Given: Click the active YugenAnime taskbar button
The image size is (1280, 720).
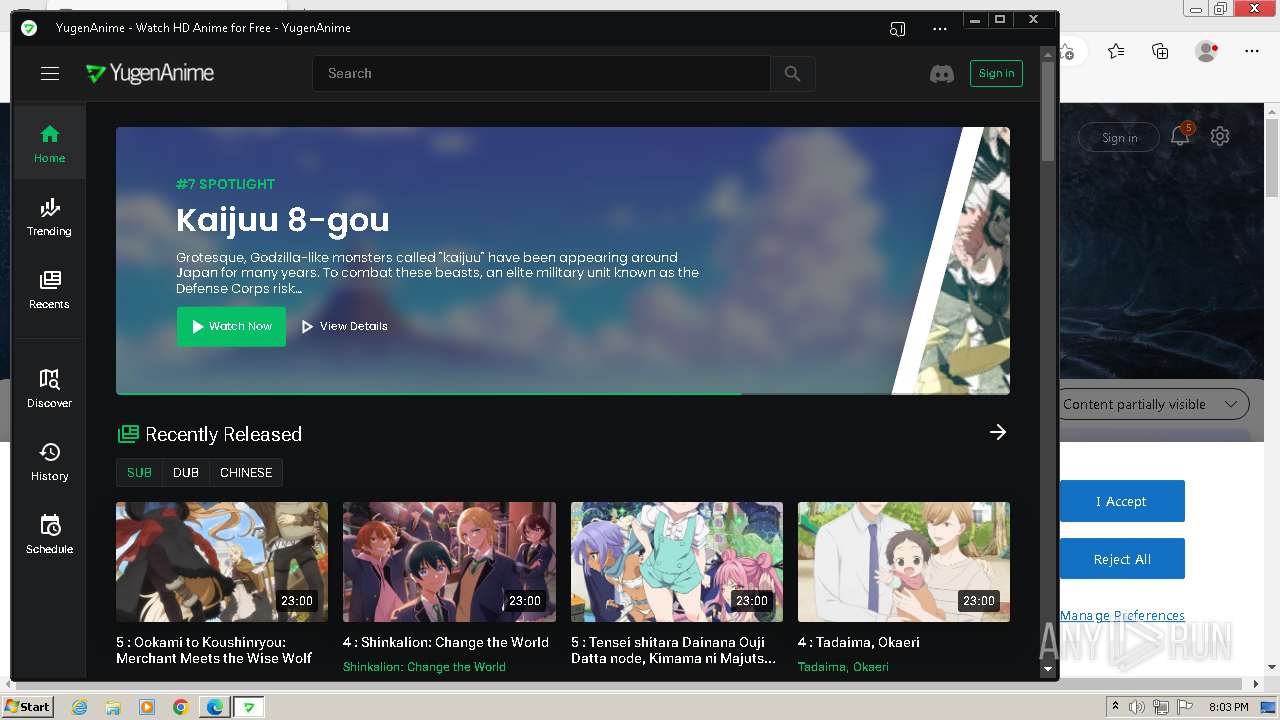Looking at the screenshot, I should [x=249, y=707].
